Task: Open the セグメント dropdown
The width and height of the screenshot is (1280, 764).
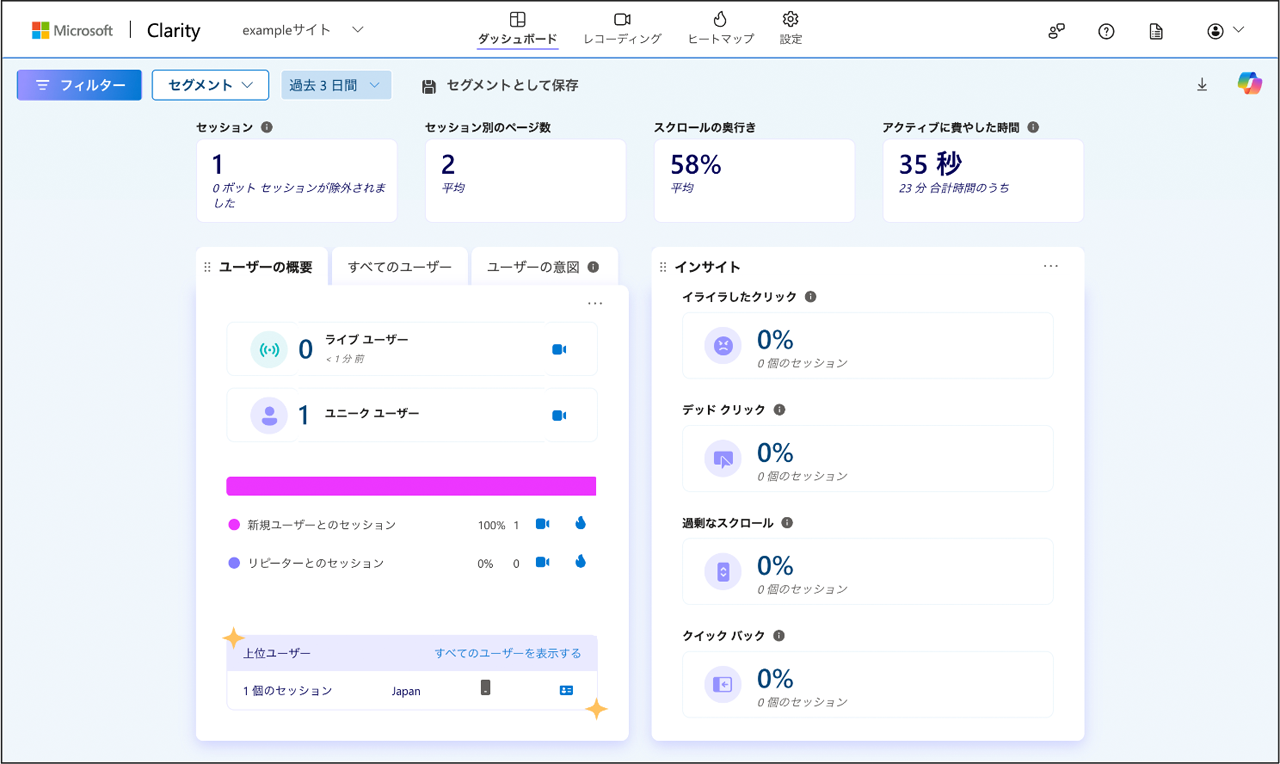Action: click(x=210, y=85)
